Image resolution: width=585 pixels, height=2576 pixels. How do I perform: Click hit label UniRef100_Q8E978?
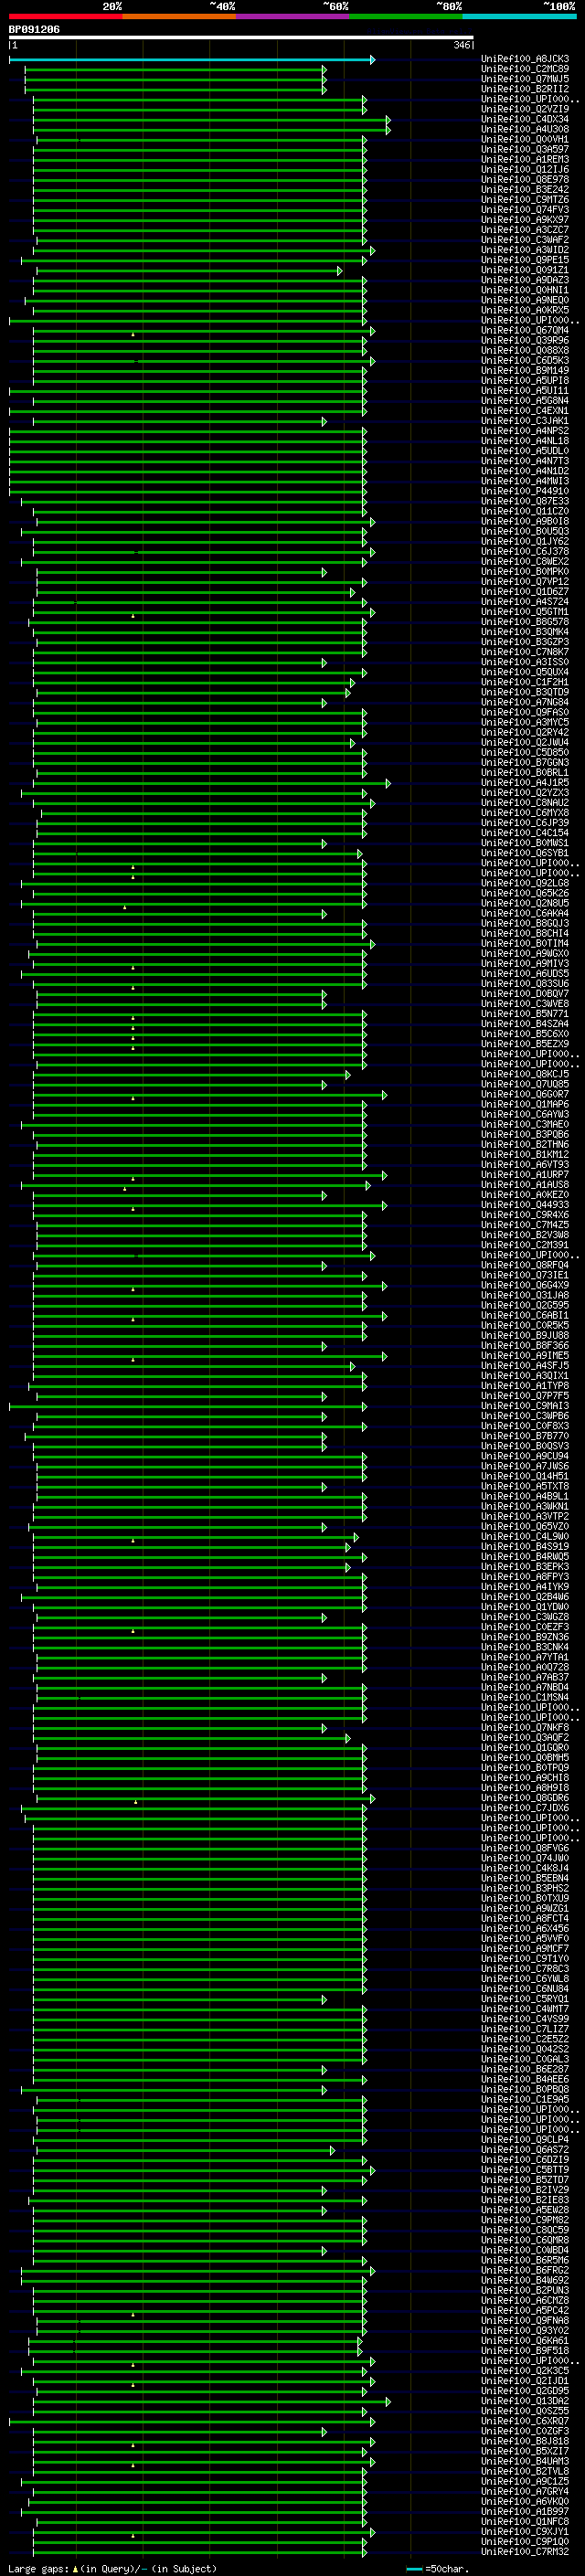click(525, 180)
